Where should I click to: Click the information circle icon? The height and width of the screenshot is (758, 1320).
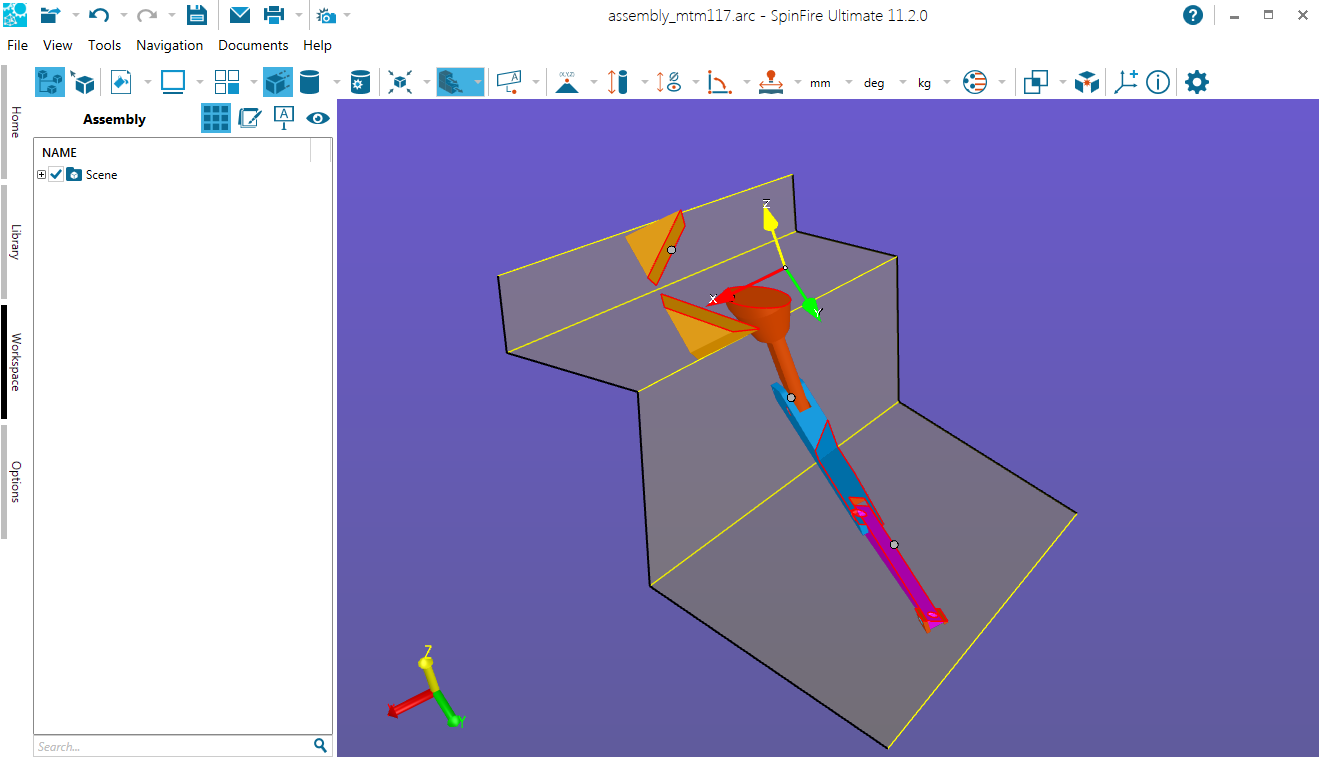coord(1158,83)
